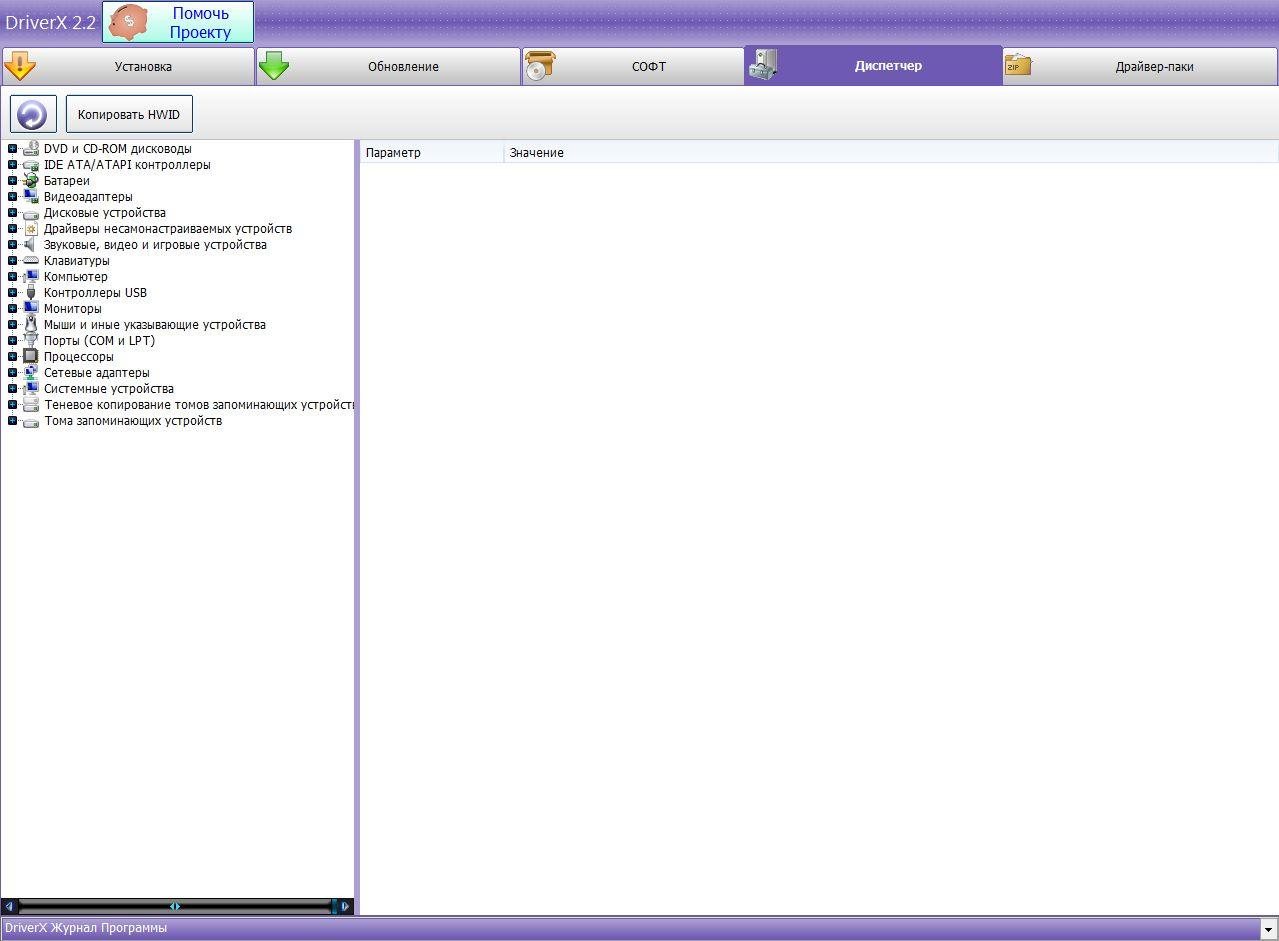Open the Драйвер-паки tab
This screenshot has height=941, width=1279.
[x=1140, y=67]
